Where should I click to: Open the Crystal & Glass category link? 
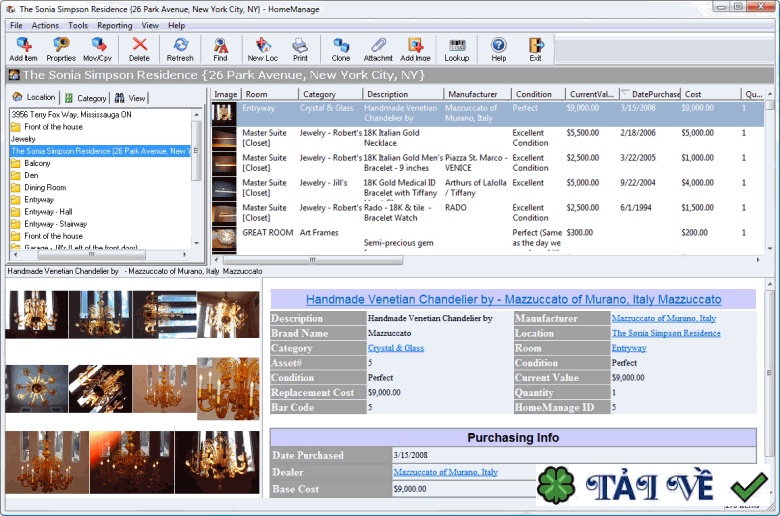point(395,348)
